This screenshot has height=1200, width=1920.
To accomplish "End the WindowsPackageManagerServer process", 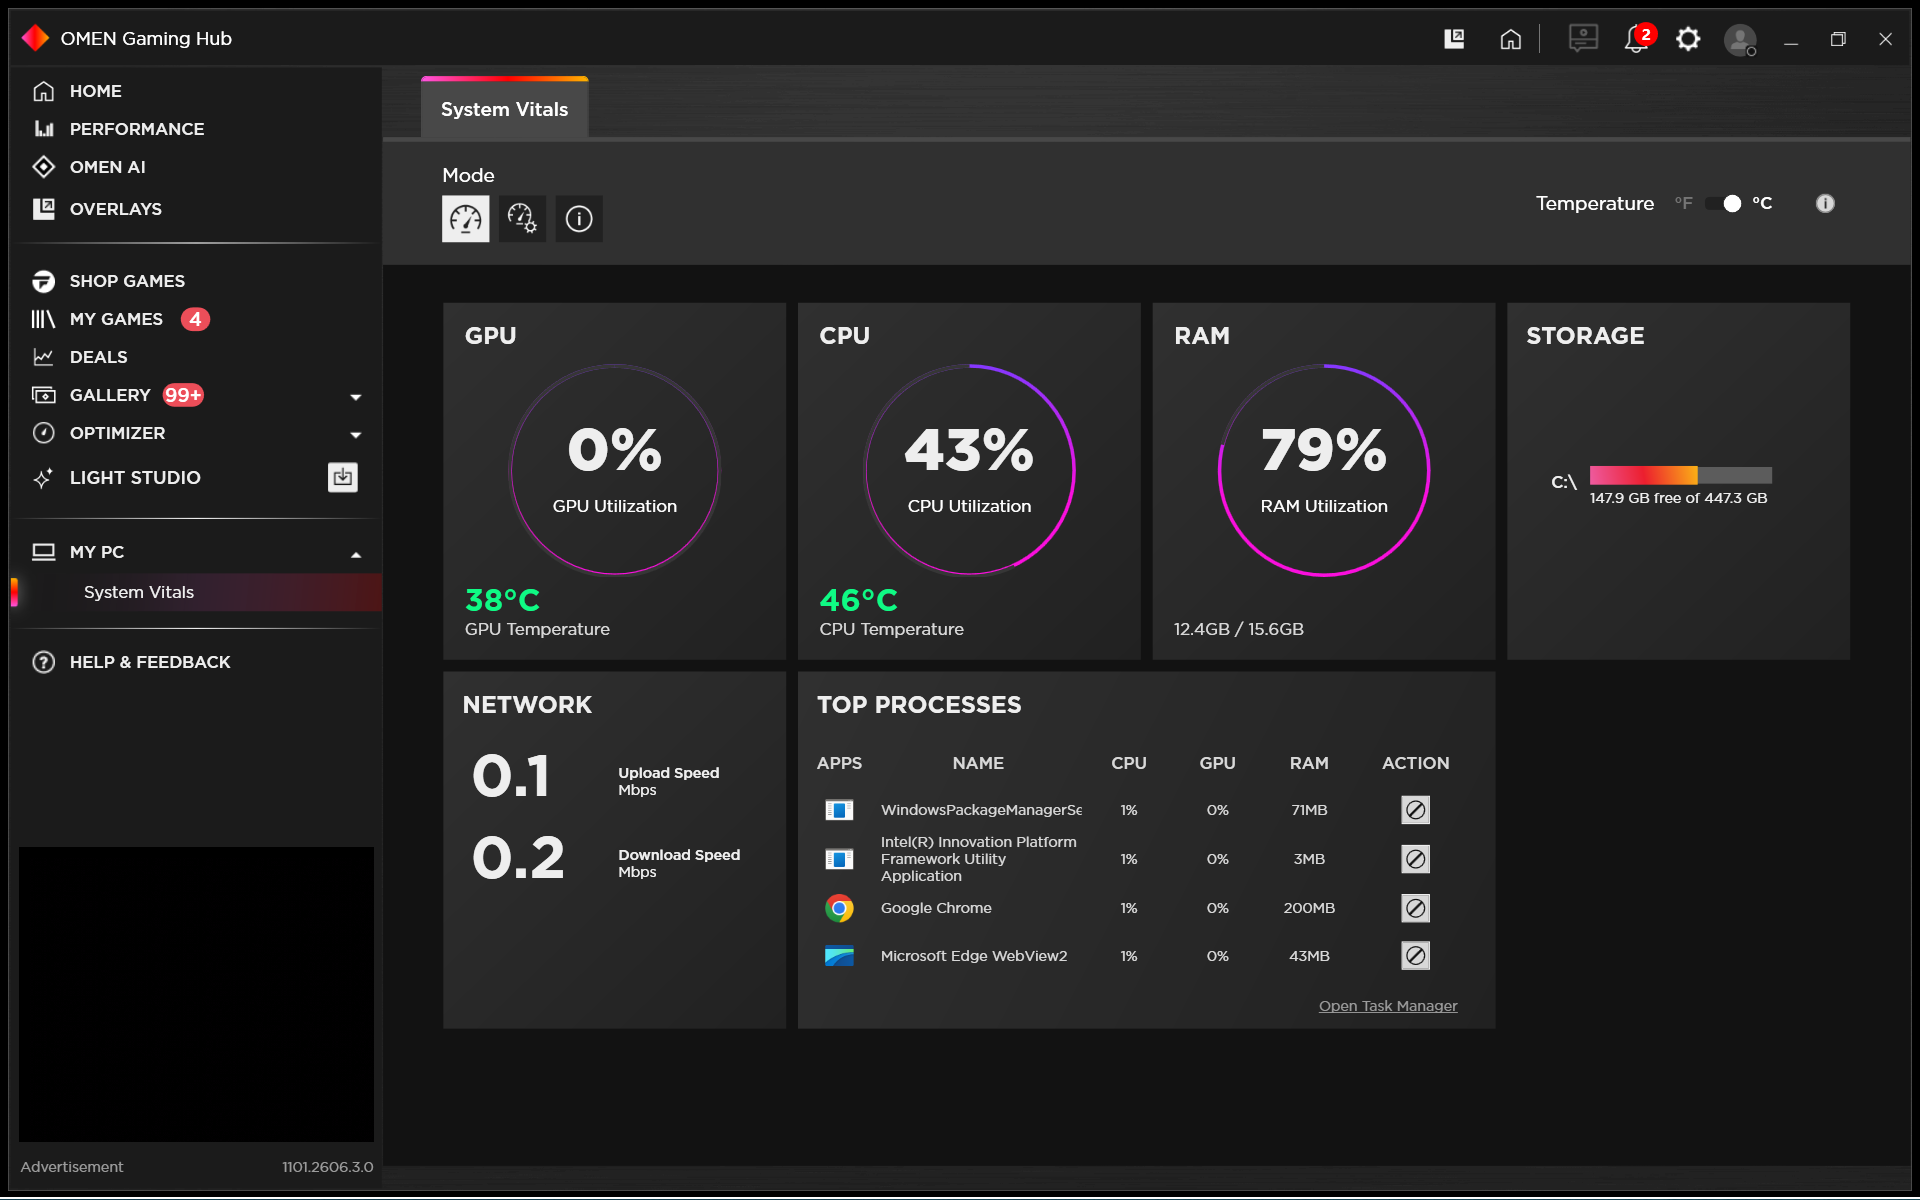I will point(1415,810).
